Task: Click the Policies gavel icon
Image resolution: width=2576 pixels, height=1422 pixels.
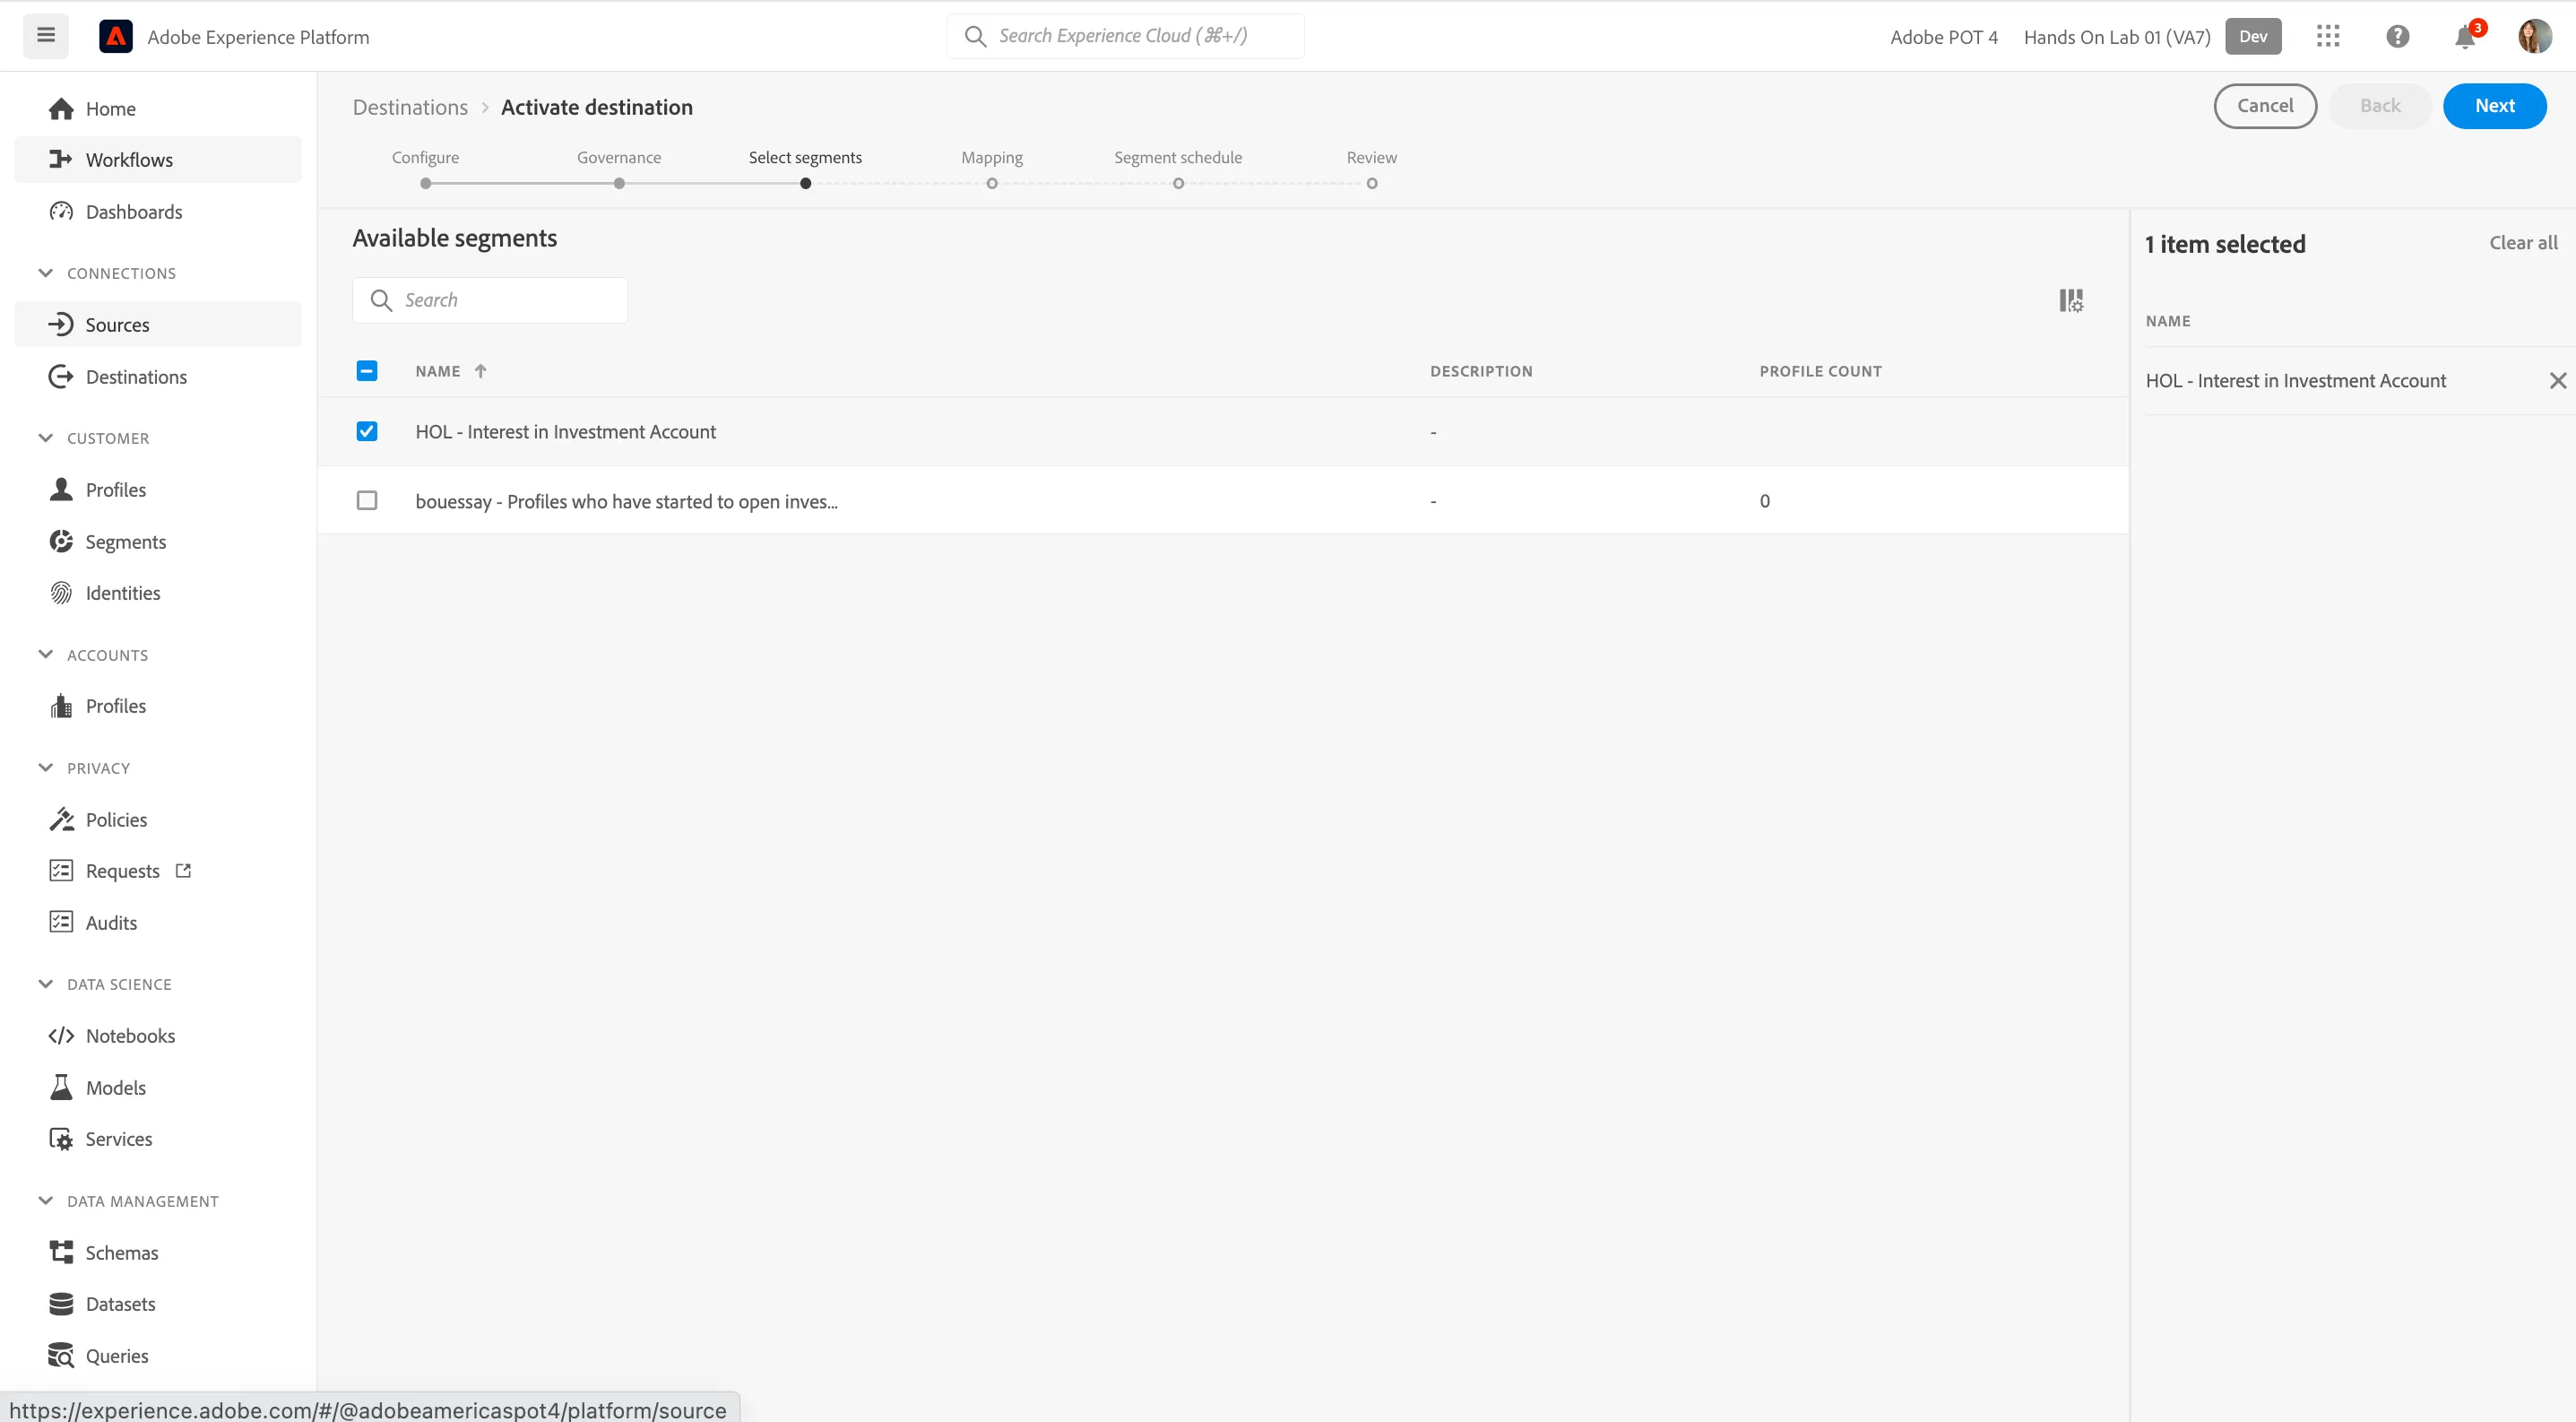Action: pos(61,819)
